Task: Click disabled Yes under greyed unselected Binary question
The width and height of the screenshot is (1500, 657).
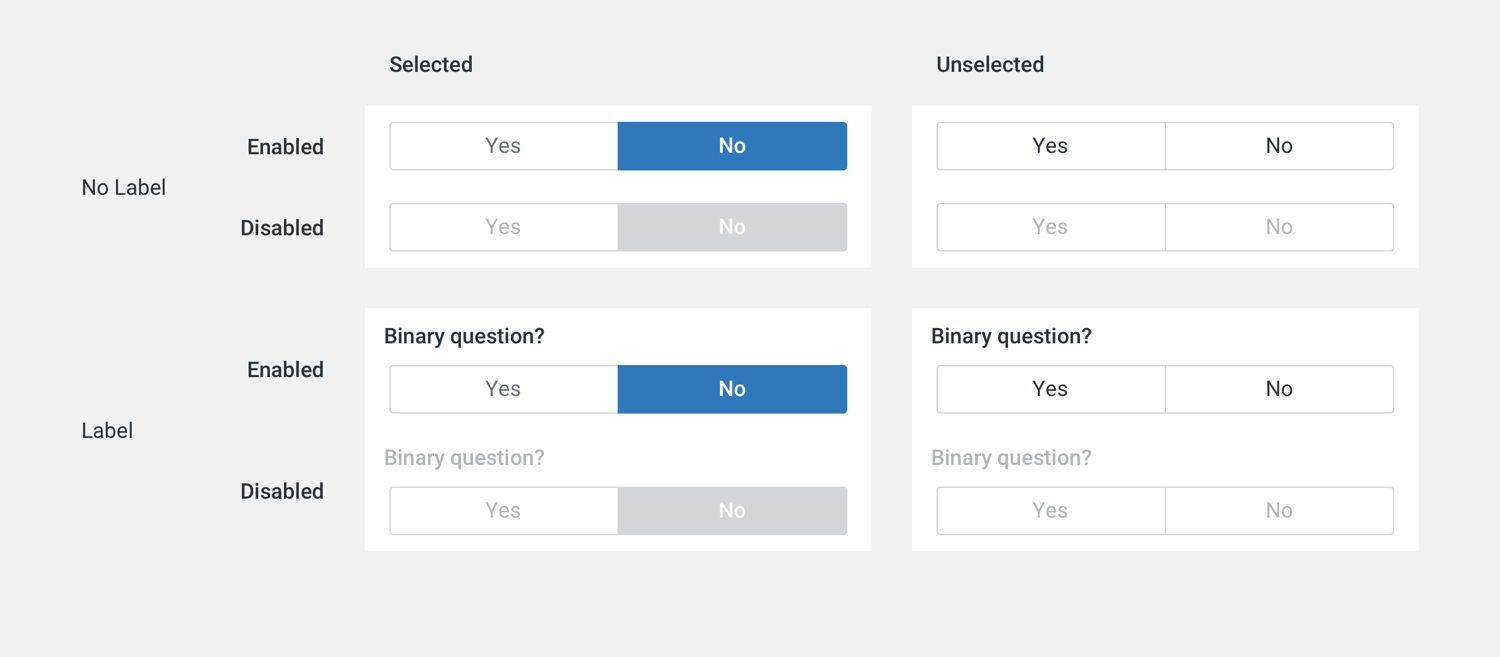Action: tap(1051, 511)
